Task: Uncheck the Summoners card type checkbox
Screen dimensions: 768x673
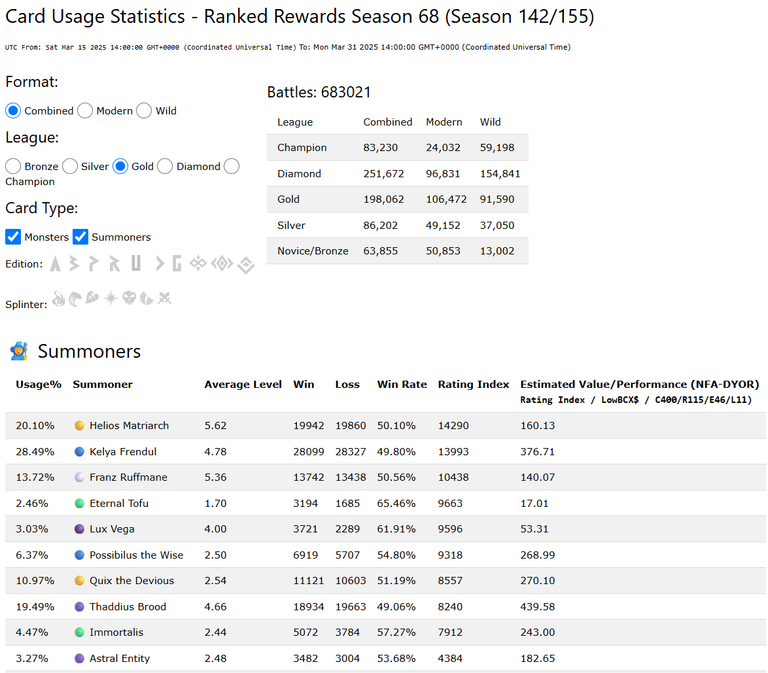Action: pyautogui.click(x=80, y=237)
